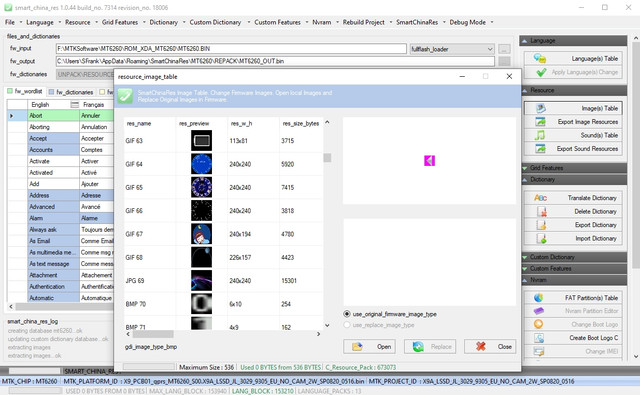Screen dimensions: 640x395
Task: Click the fw_output path field
Action: coord(275,61)
